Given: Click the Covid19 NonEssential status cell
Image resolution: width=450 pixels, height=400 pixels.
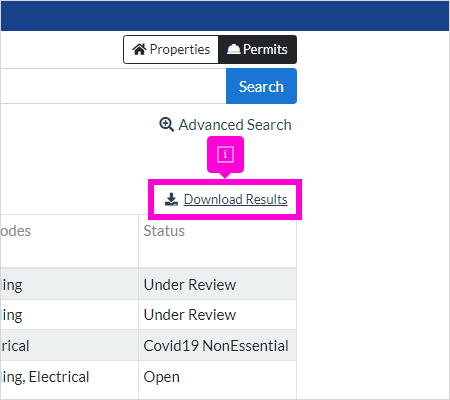Looking at the screenshot, I should (217, 345).
